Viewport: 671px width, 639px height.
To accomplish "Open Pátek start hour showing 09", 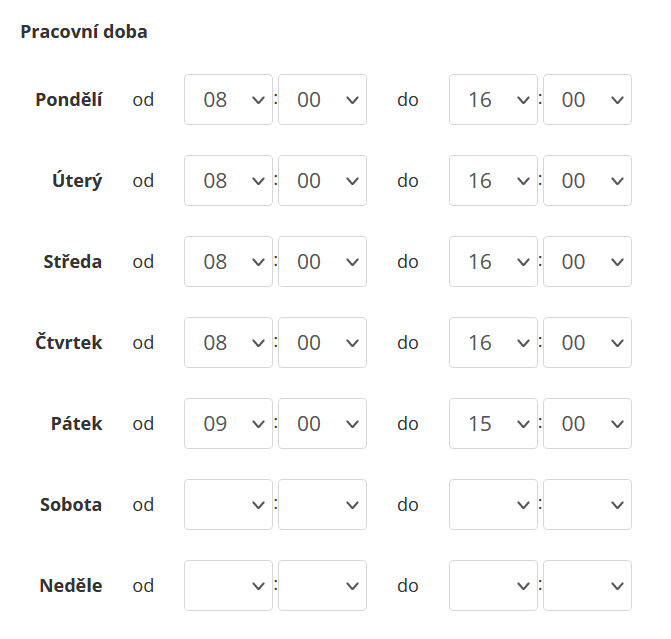I will click(x=228, y=424).
